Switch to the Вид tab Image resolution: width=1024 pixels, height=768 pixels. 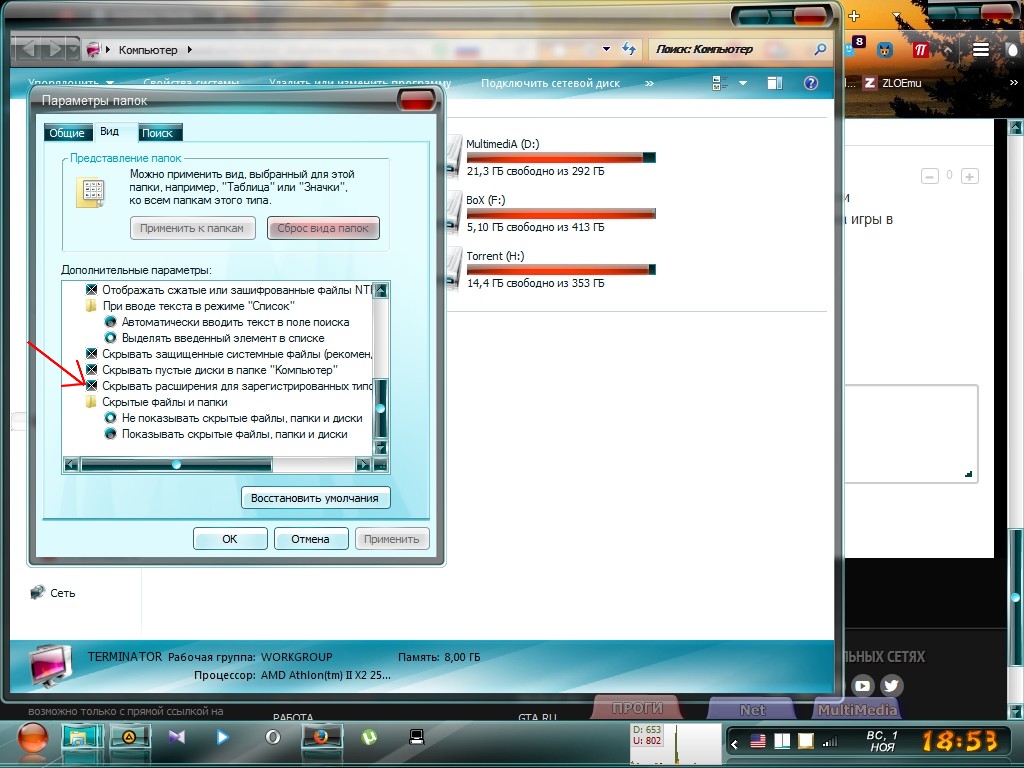109,131
